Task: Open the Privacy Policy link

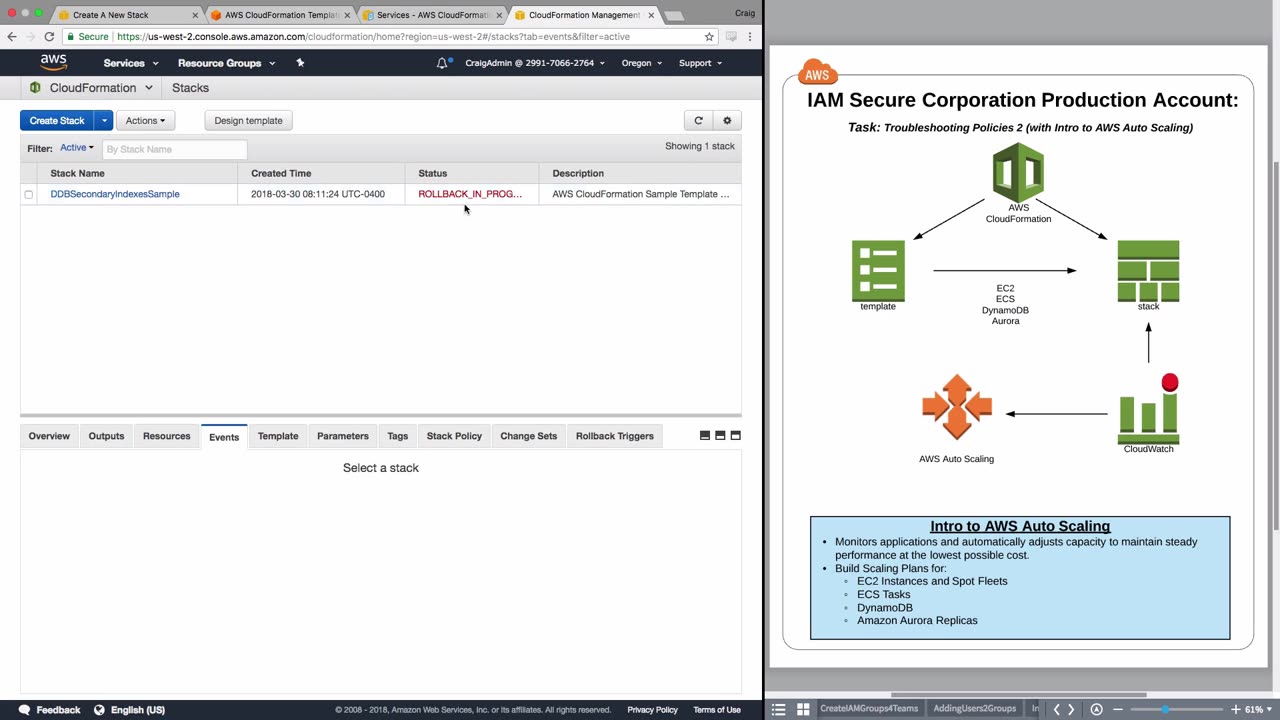Action: 653,710
